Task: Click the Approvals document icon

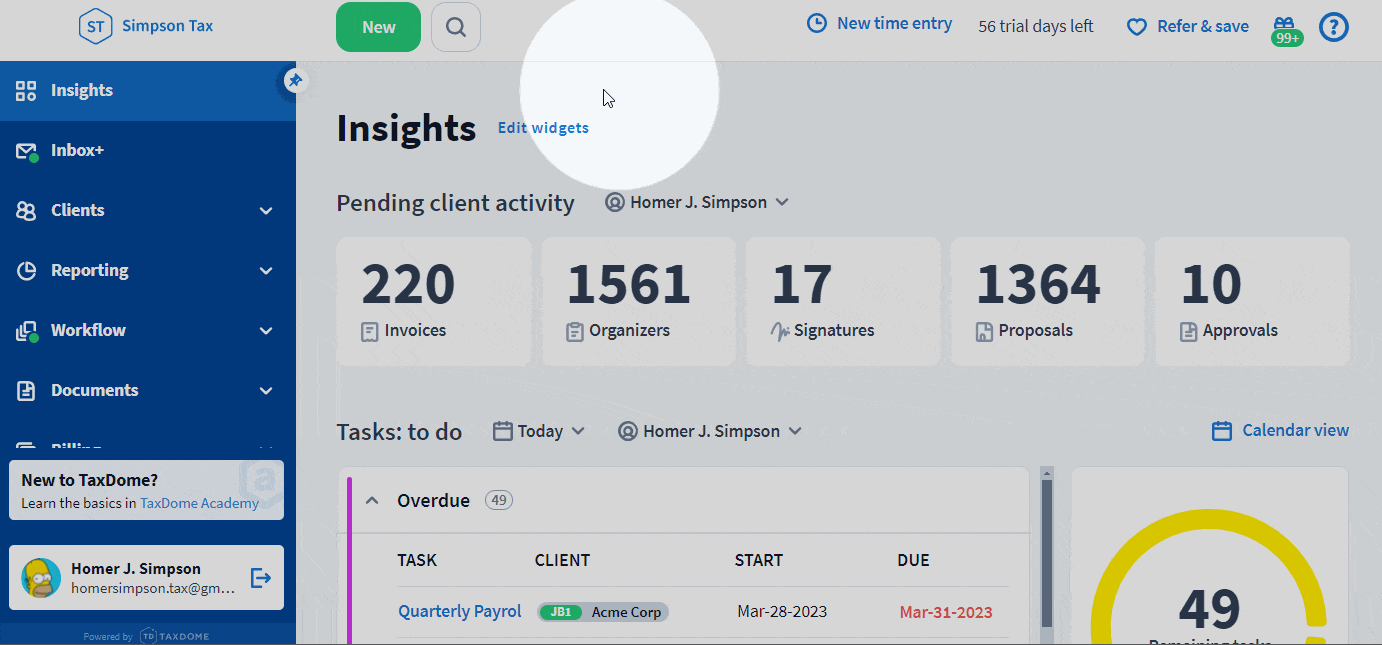Action: pos(1188,331)
